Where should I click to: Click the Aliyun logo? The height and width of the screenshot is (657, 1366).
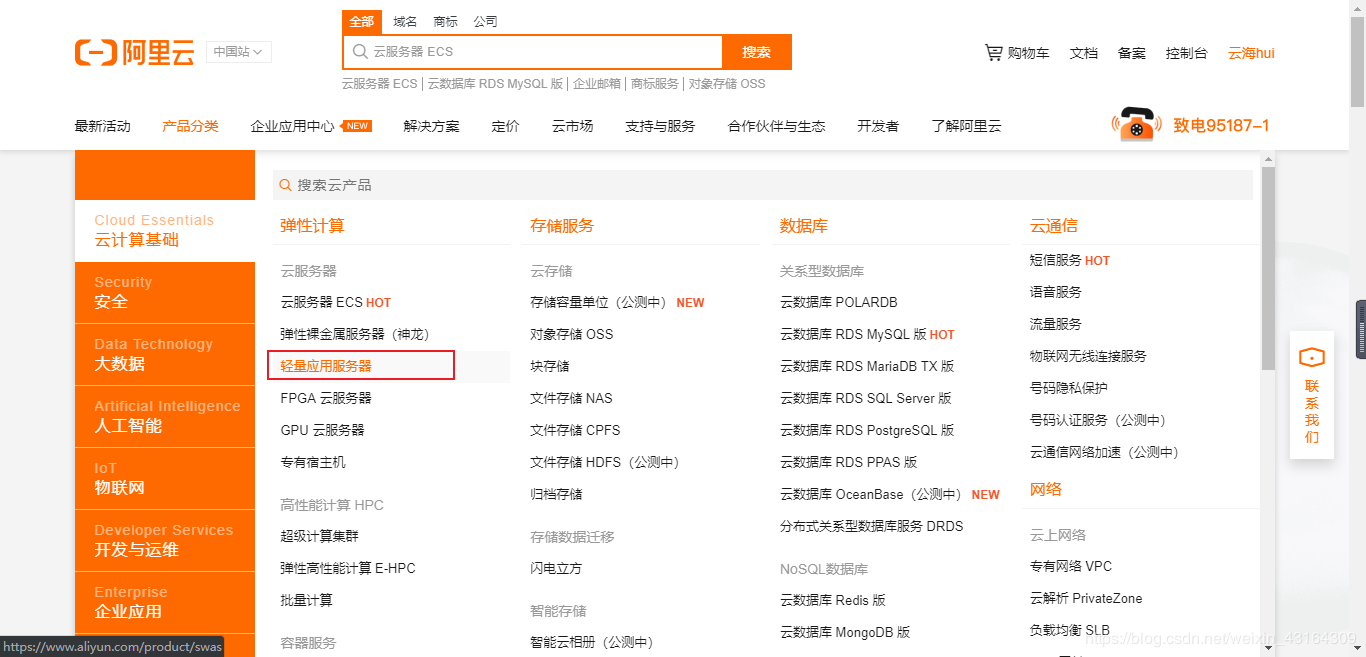tap(135, 53)
